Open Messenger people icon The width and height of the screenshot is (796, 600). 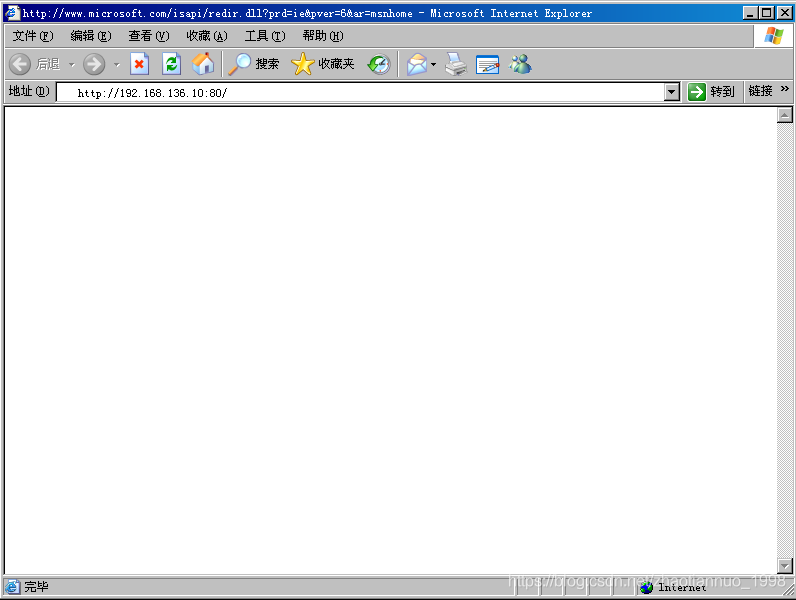tap(520, 64)
